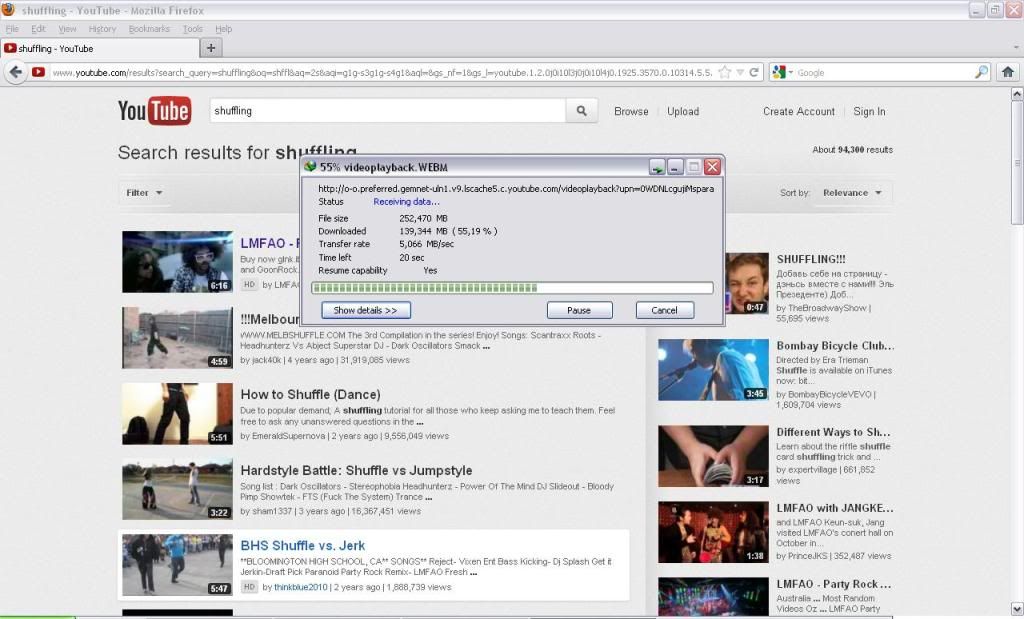The image size is (1024, 619).
Task: Click the YouTube logo
Action: 154,111
